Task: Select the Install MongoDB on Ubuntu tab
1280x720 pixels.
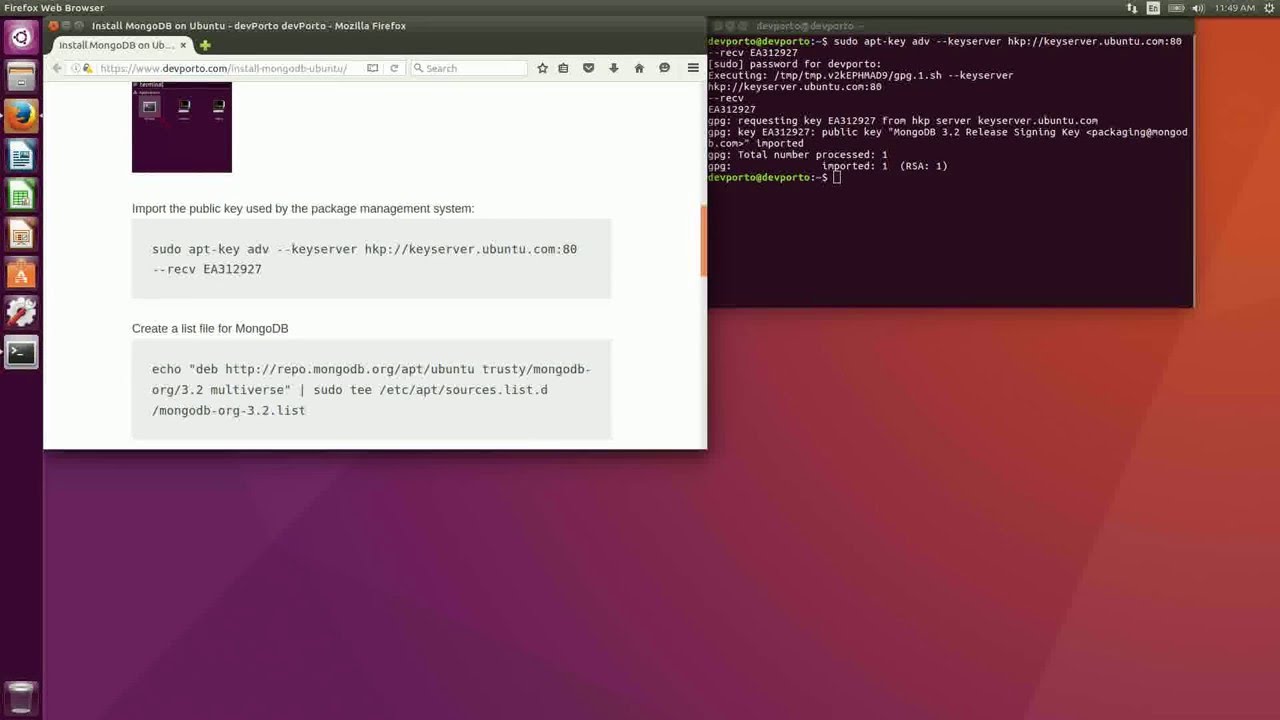Action: click(x=122, y=45)
